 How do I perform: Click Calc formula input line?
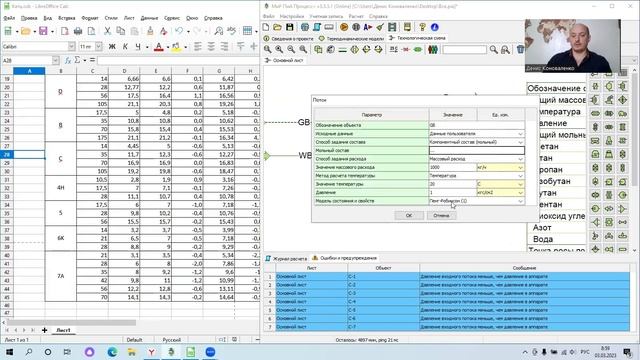coord(178,60)
